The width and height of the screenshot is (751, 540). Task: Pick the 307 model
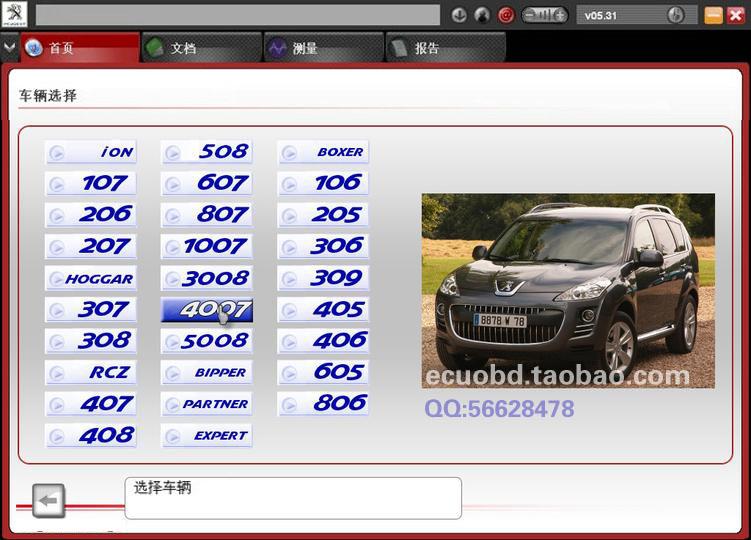91,310
